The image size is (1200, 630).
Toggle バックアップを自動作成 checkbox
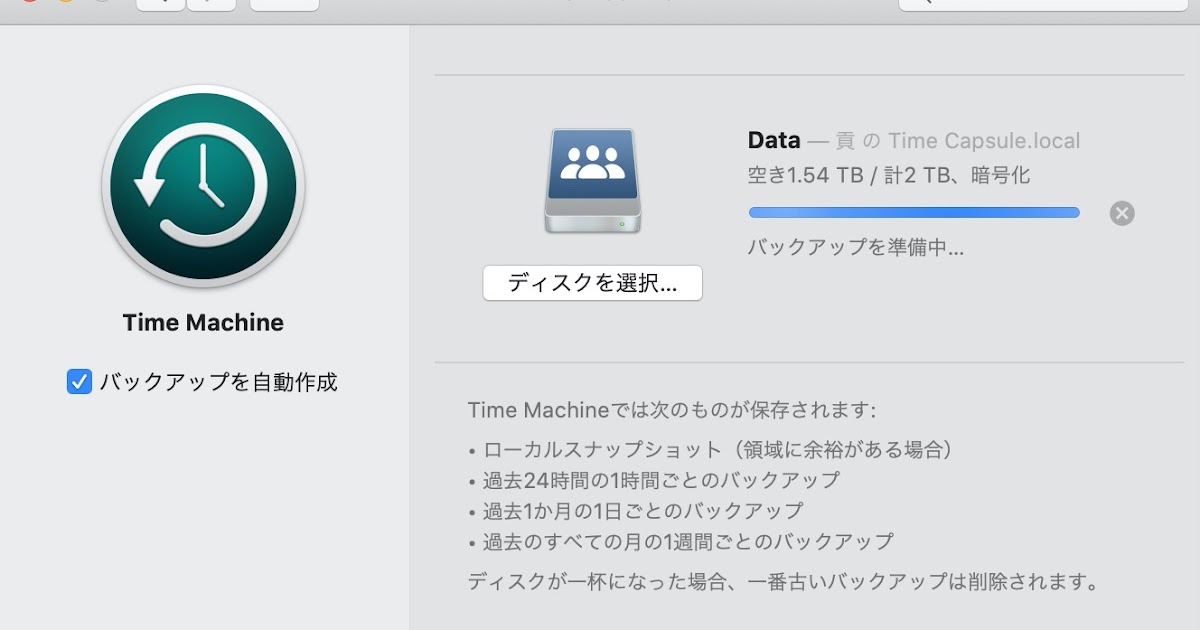click(x=79, y=381)
